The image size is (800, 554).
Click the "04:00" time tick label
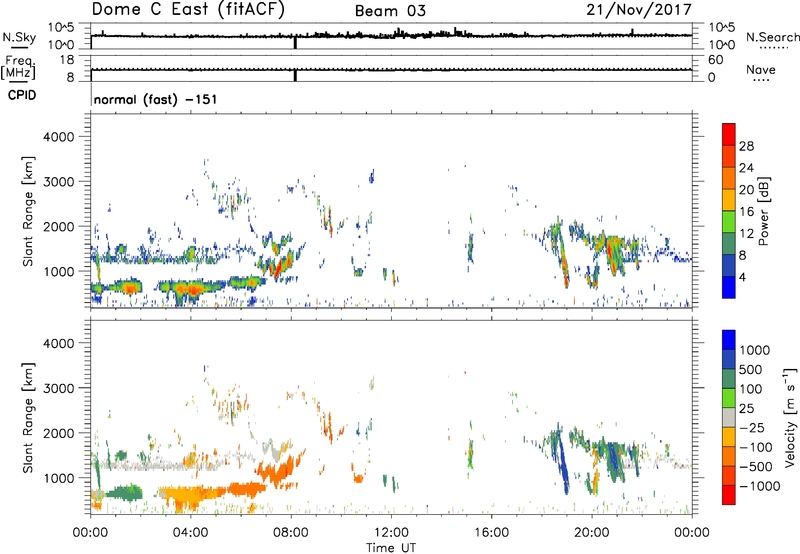pos(191,533)
